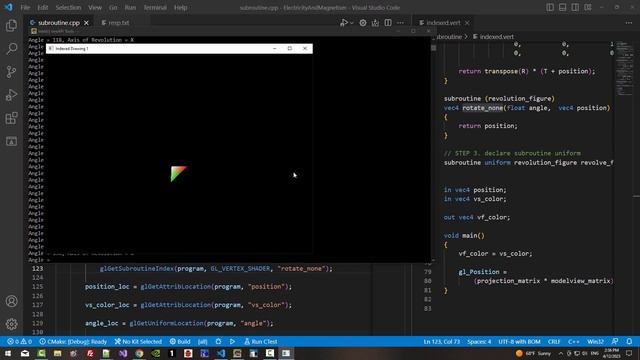Open the View menu

pyautogui.click(x=95, y=7)
